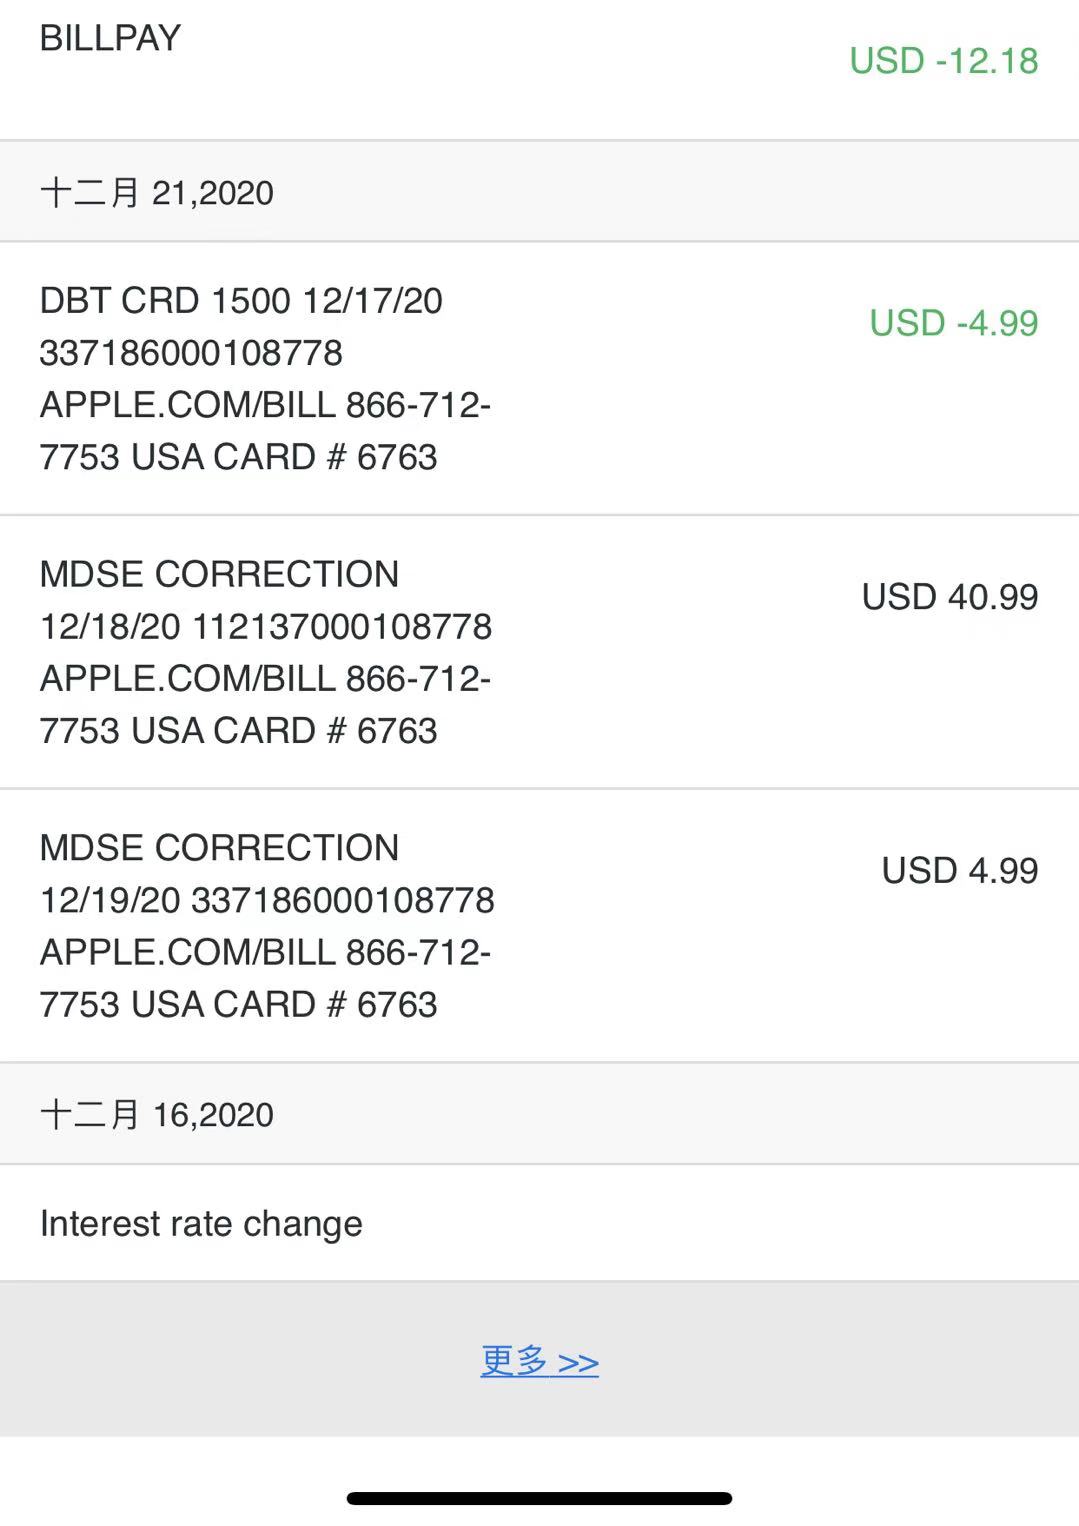Tap APPLE.COM/BILL line in the 12/19/20 correction

[x=188, y=953]
